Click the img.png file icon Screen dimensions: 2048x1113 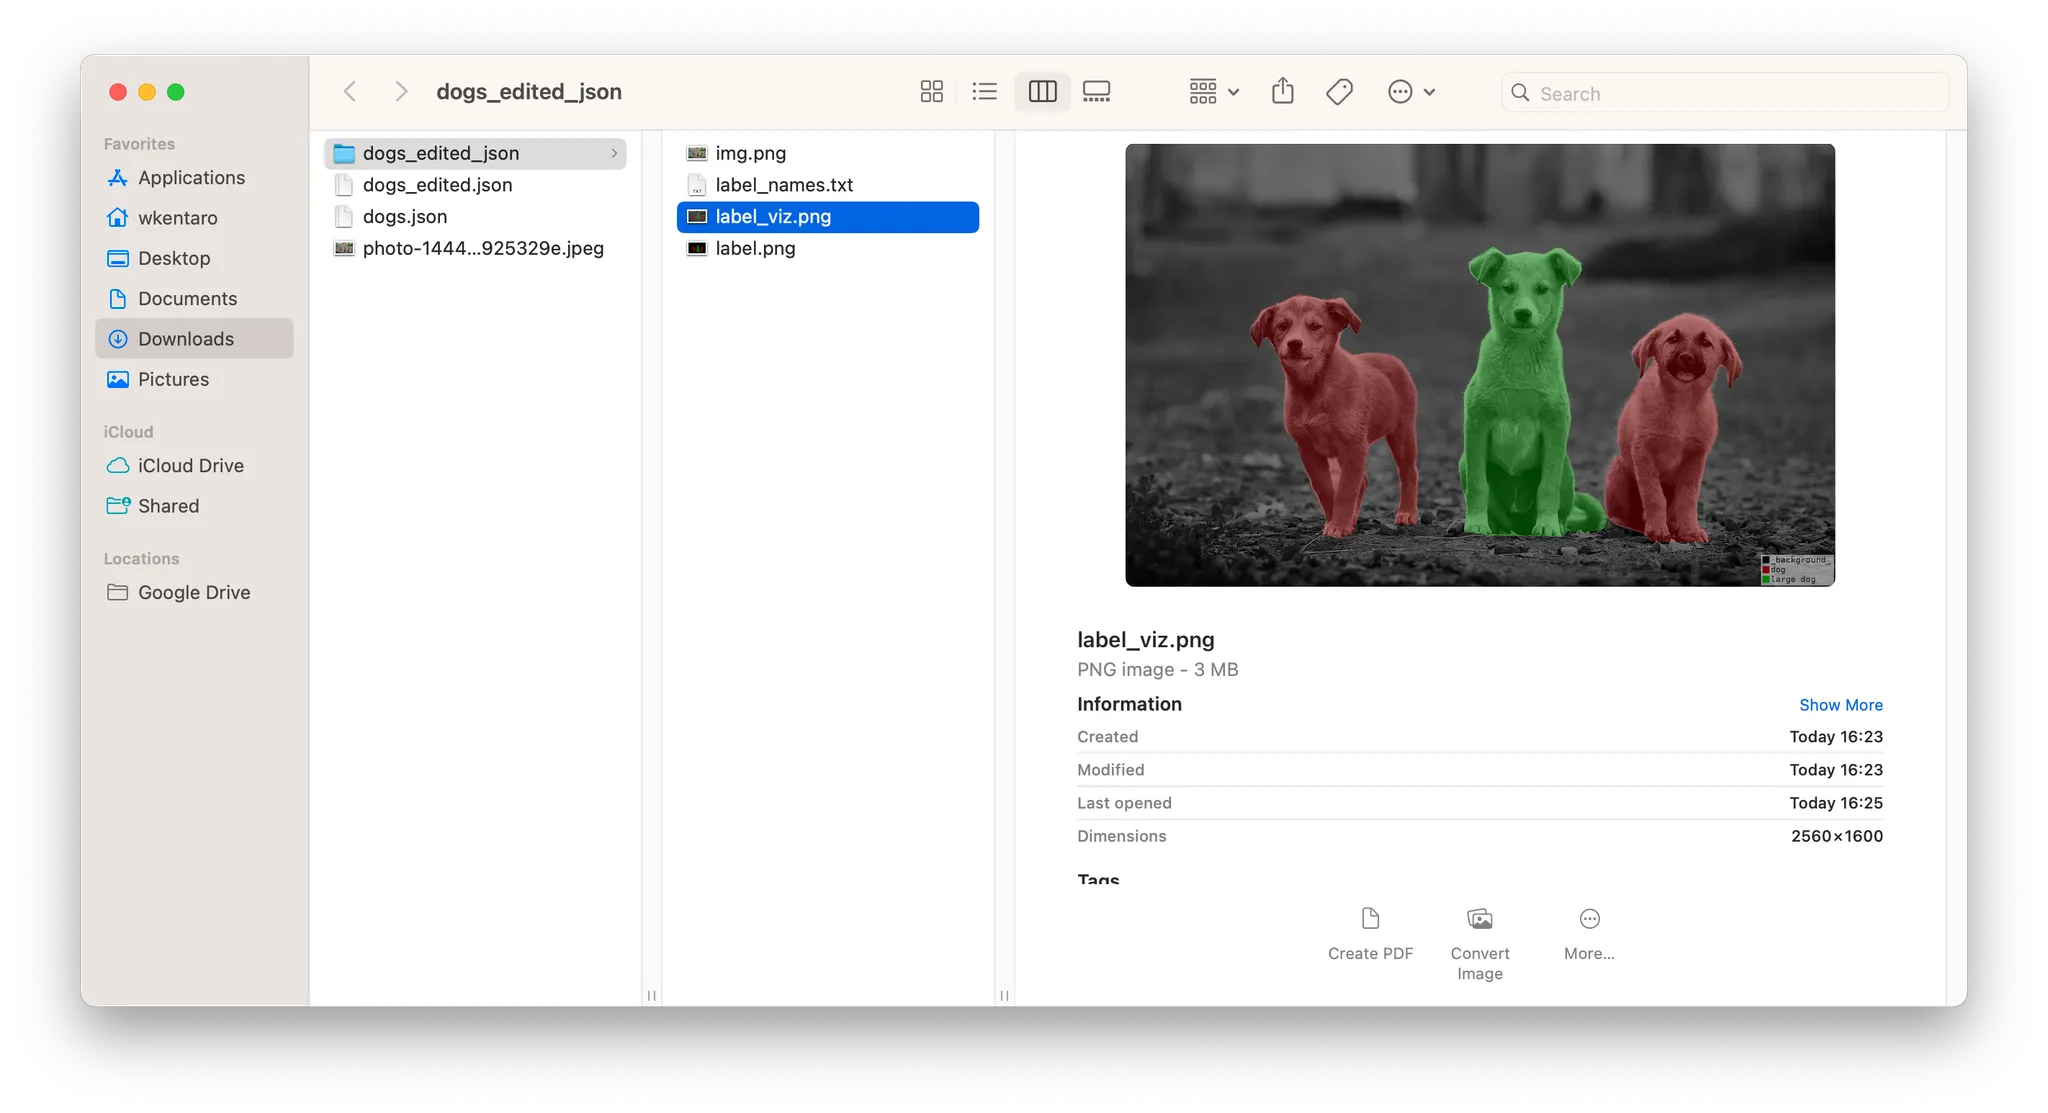click(x=697, y=153)
